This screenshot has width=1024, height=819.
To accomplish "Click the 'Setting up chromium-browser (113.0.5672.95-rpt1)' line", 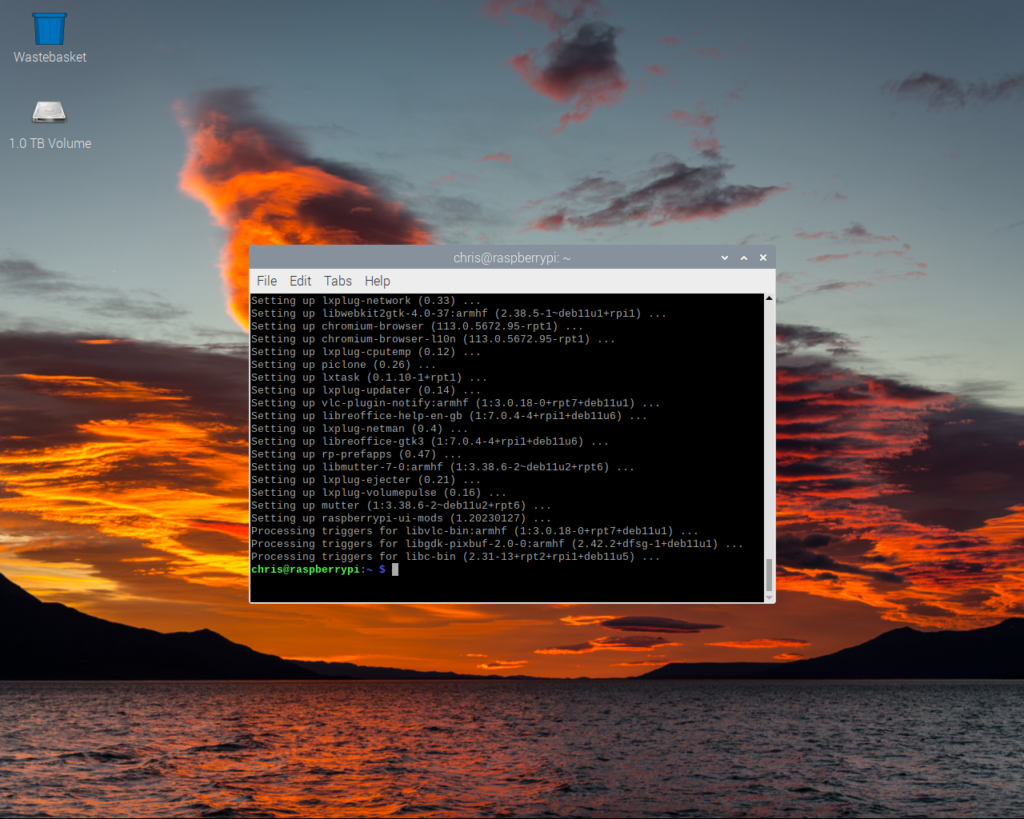I will coord(417,327).
